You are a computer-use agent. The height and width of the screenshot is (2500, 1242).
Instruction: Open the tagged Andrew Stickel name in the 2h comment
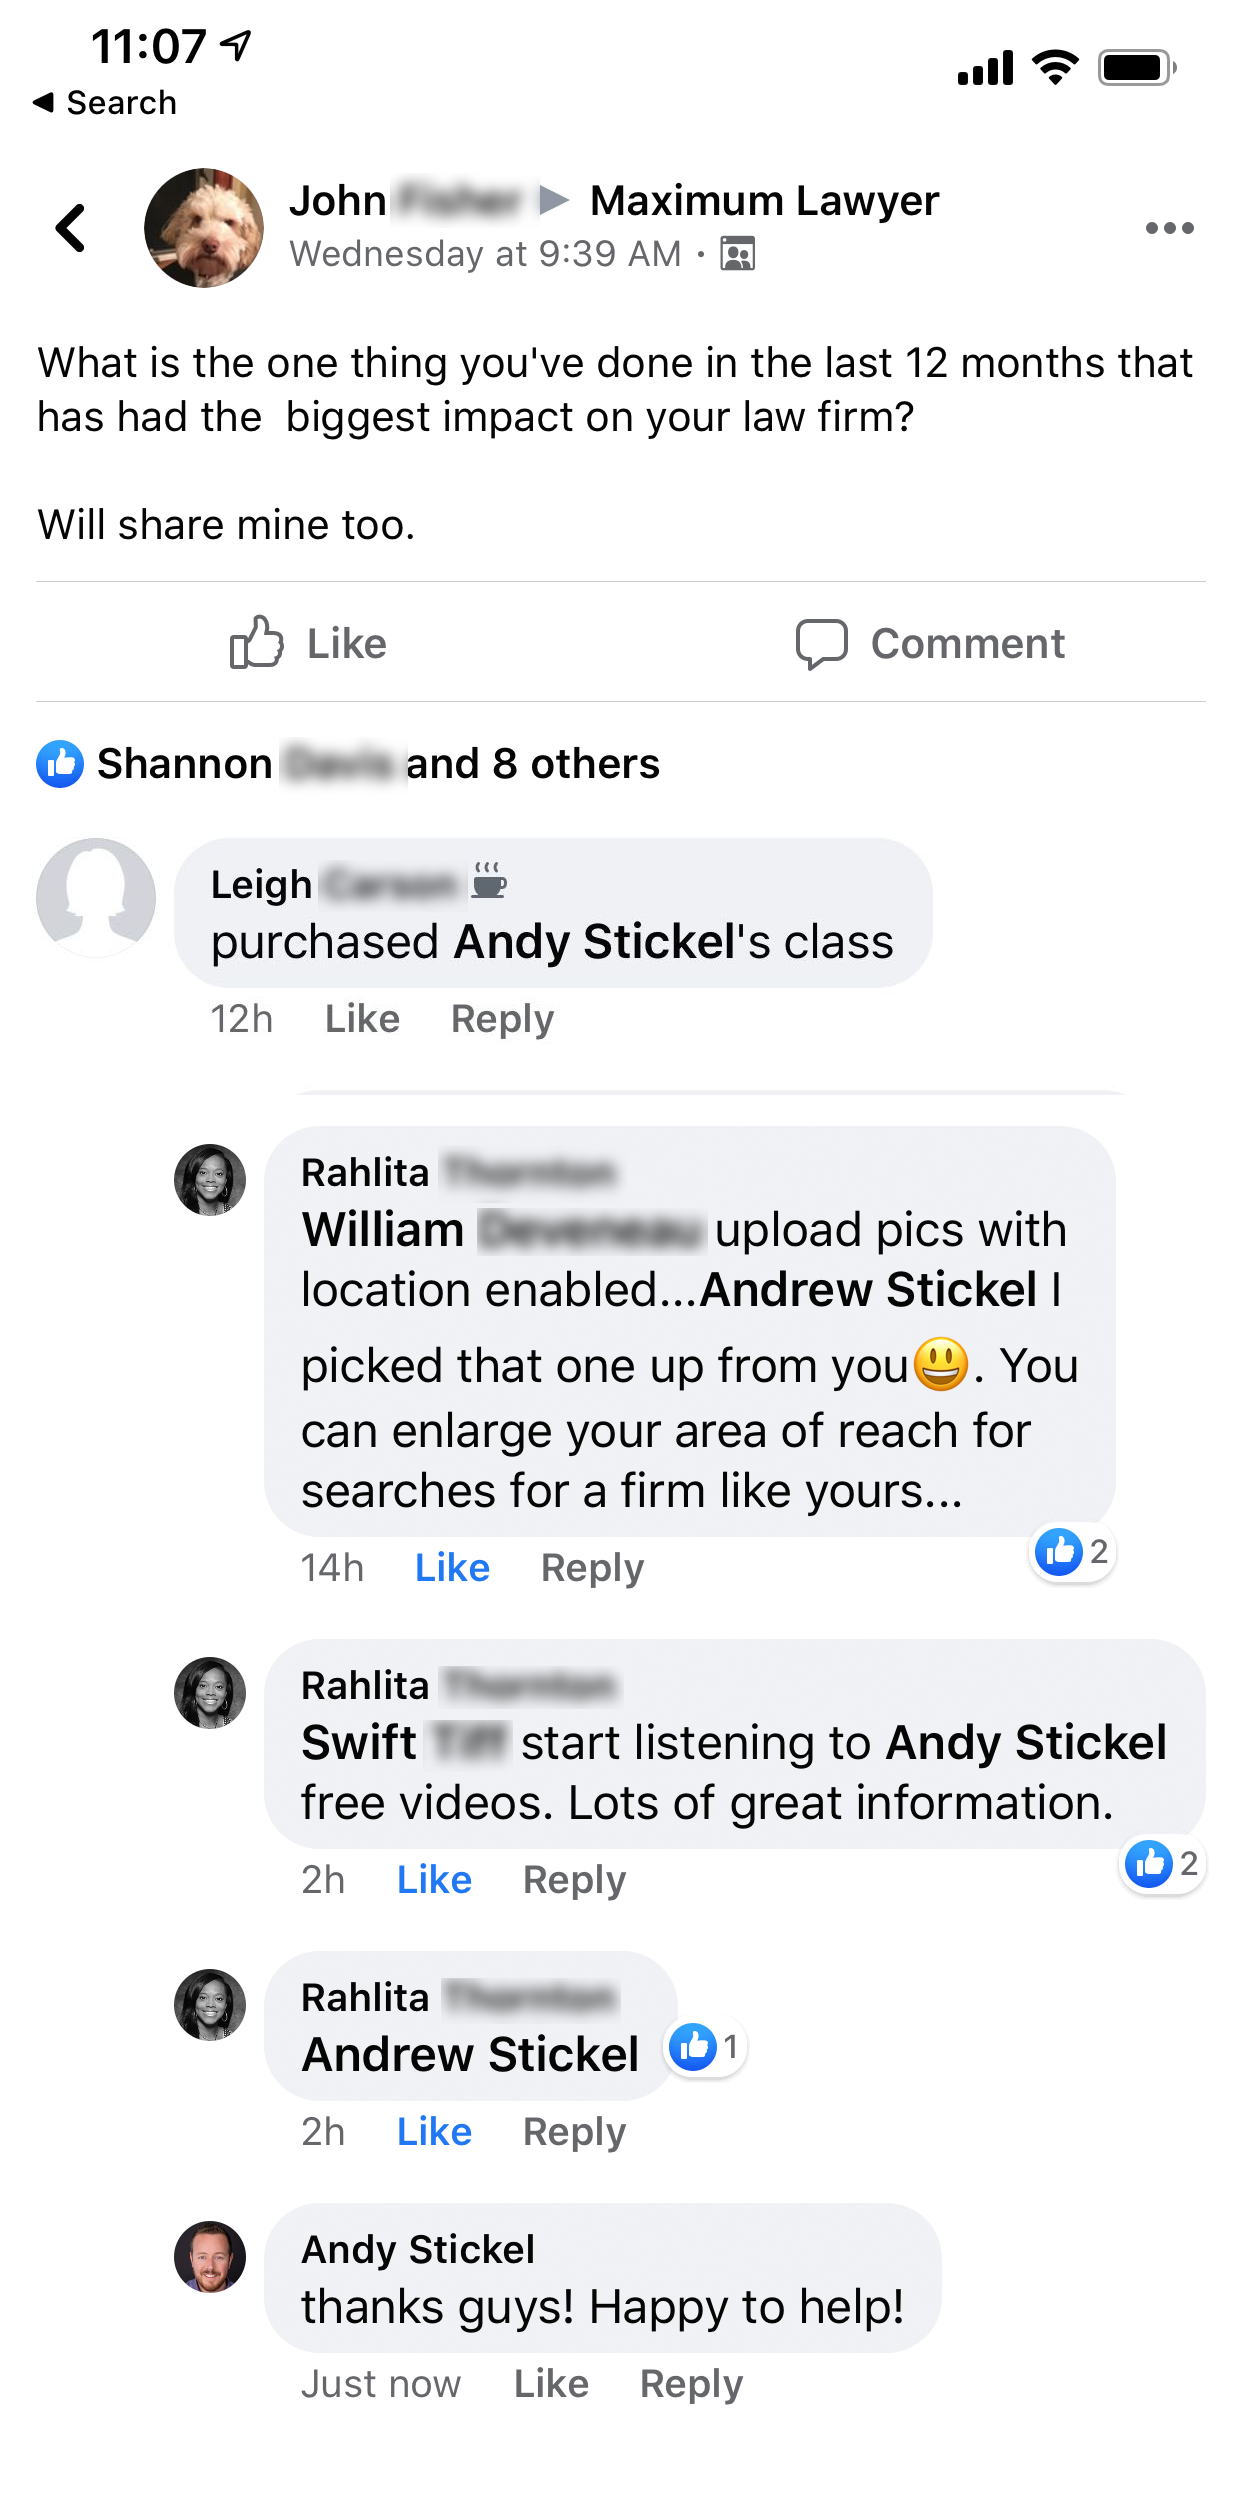click(x=470, y=2054)
